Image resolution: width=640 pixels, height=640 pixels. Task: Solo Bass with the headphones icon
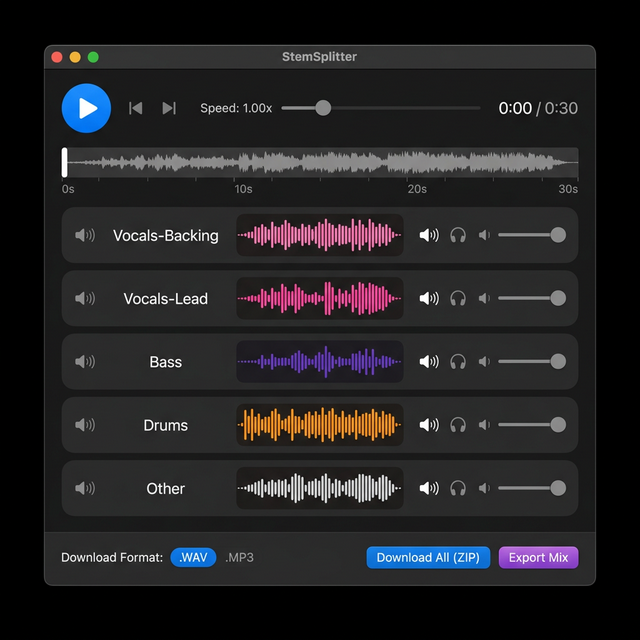(458, 362)
